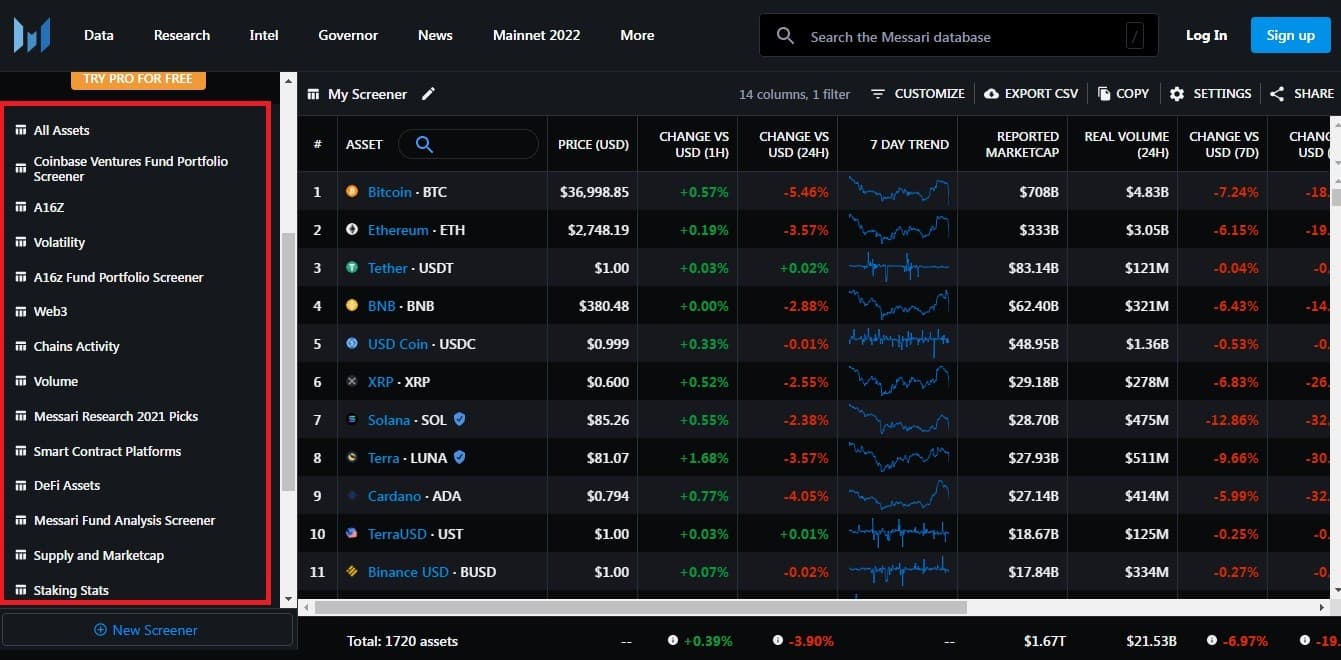Select News in the top navigation
The width and height of the screenshot is (1341, 660).
point(435,35)
